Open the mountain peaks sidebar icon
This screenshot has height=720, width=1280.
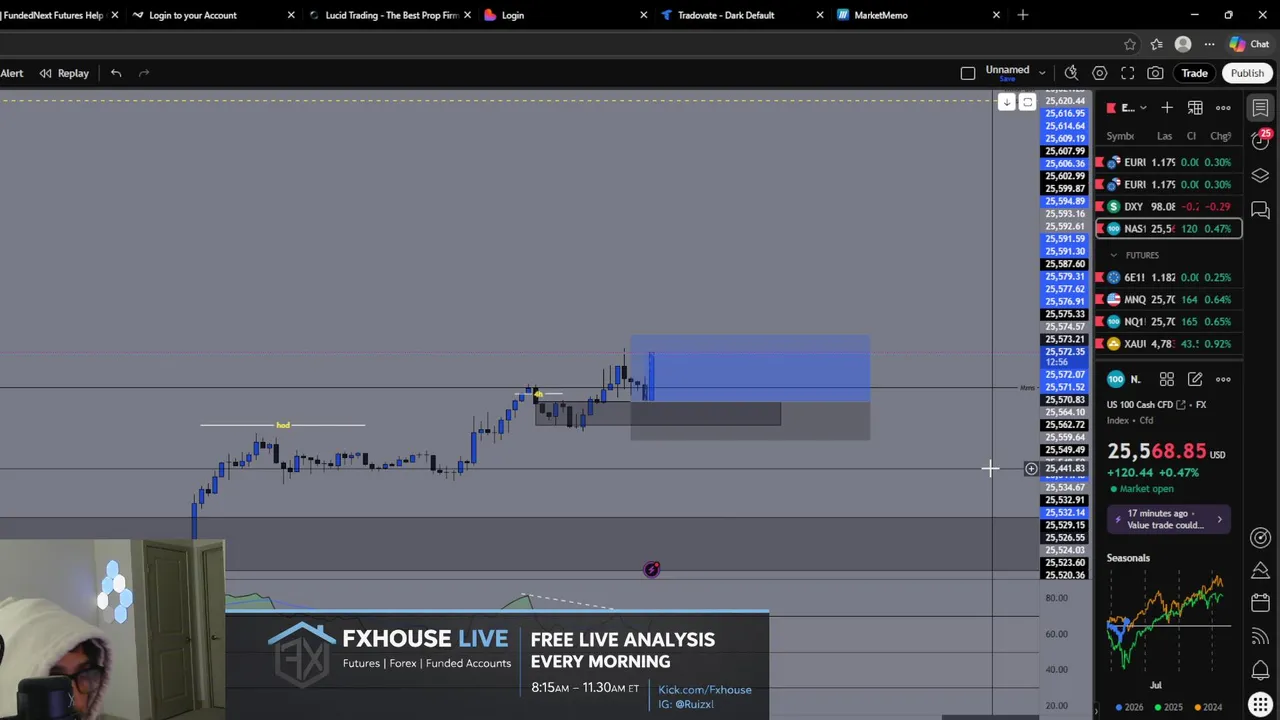(1260, 570)
